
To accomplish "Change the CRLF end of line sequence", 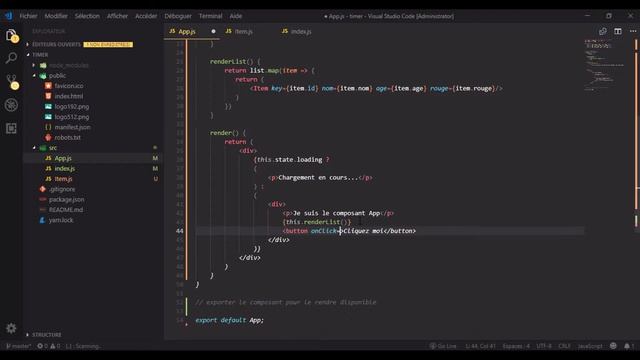I will [564, 346].
